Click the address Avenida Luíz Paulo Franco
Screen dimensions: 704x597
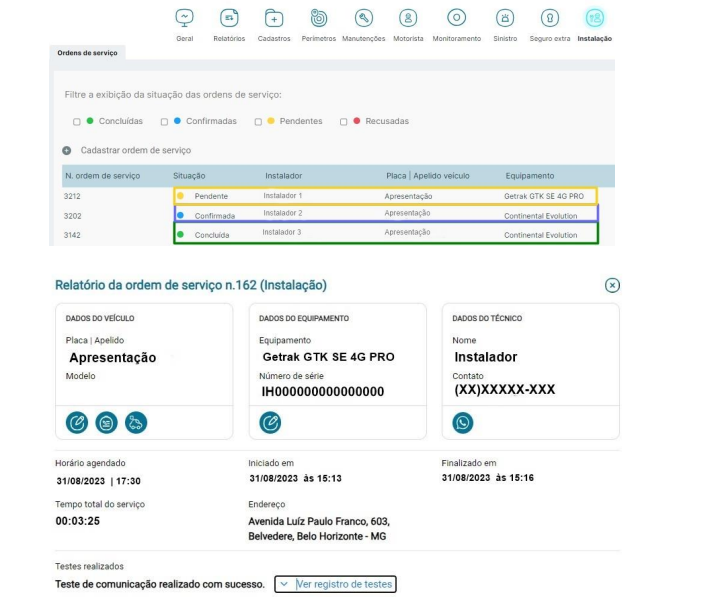[x=319, y=529]
